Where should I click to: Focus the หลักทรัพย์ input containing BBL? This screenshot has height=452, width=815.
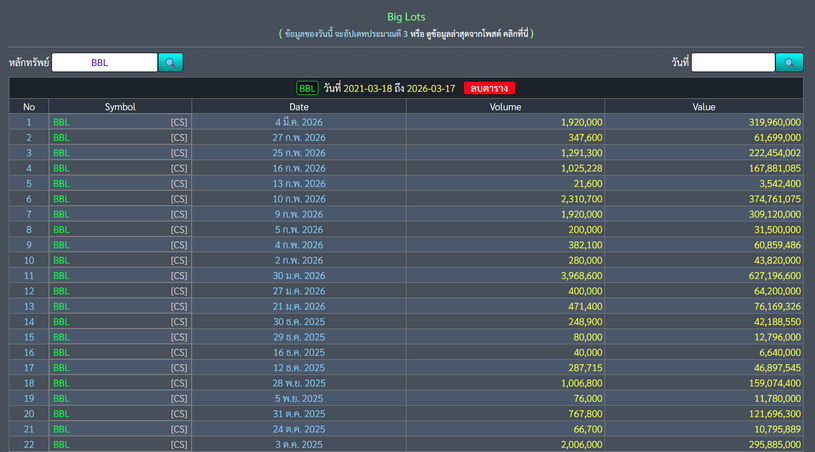coord(104,63)
